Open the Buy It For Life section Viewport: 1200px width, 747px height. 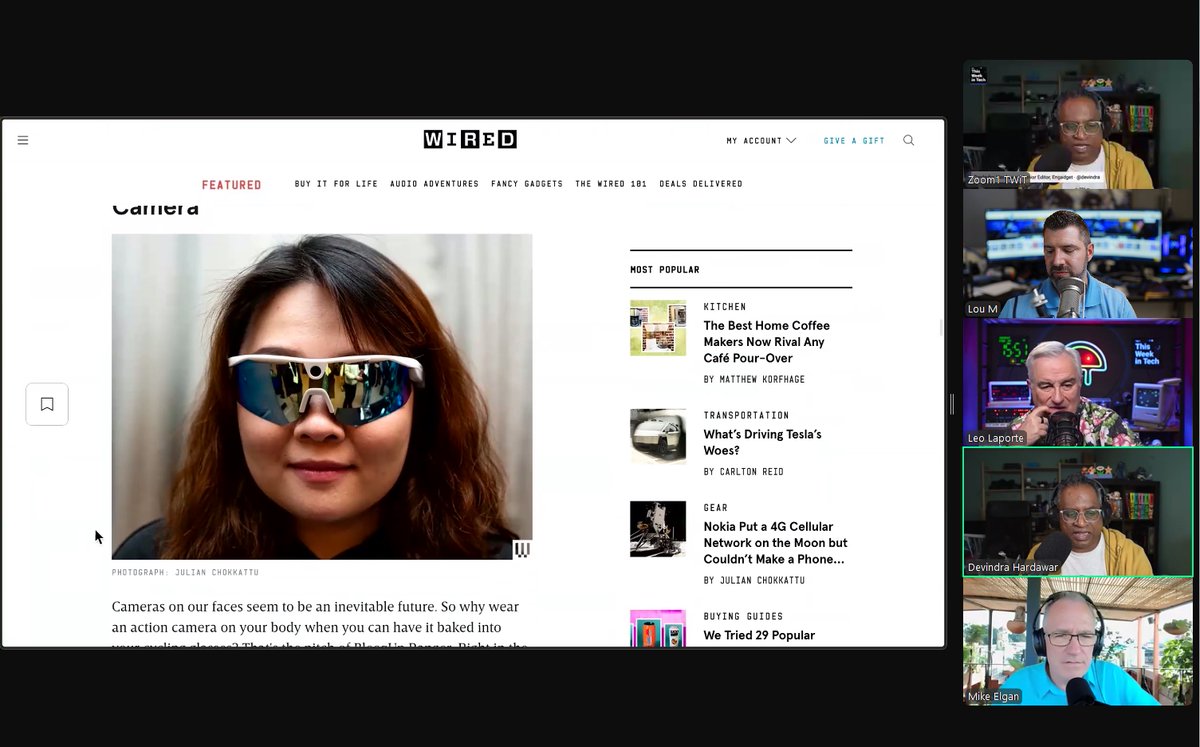coord(336,184)
